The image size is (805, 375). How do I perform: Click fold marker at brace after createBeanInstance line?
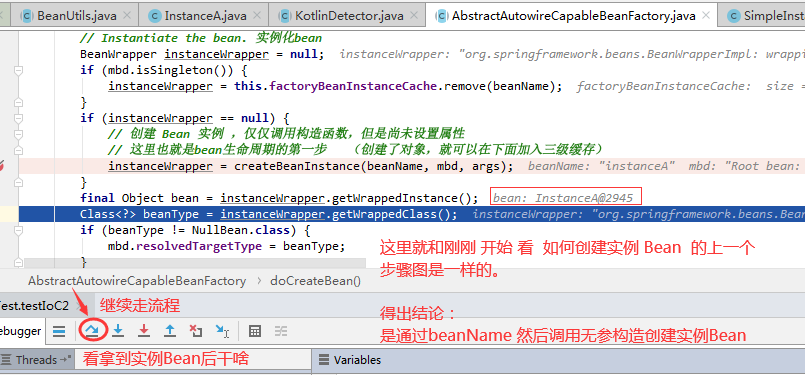(18, 182)
